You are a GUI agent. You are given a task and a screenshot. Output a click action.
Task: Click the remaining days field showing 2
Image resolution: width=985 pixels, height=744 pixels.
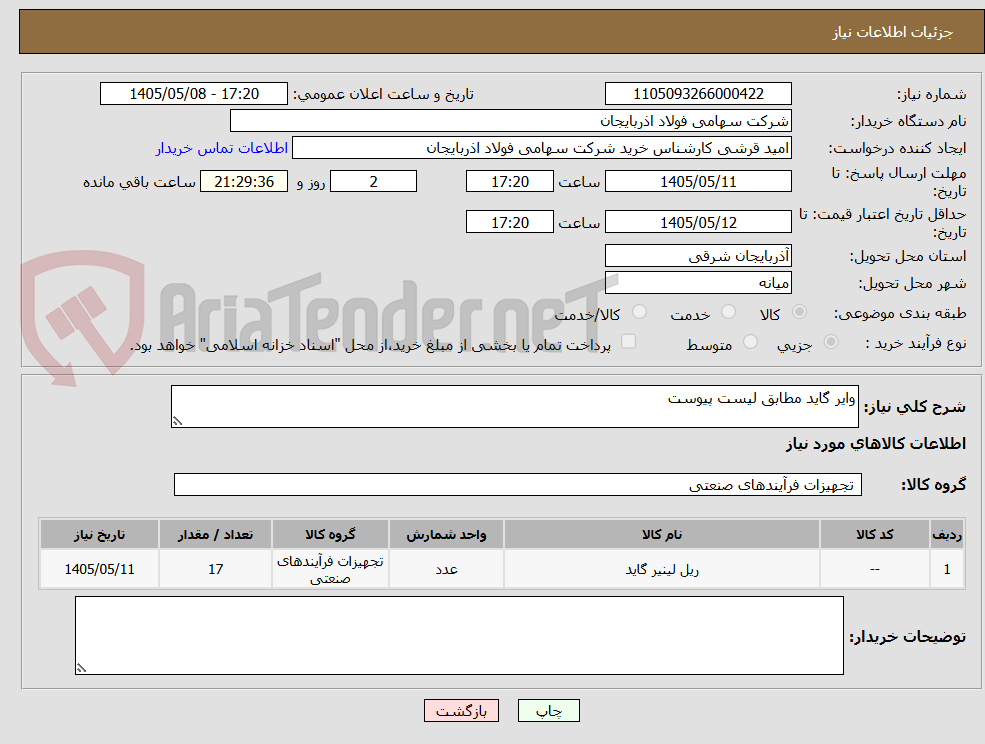(373, 182)
